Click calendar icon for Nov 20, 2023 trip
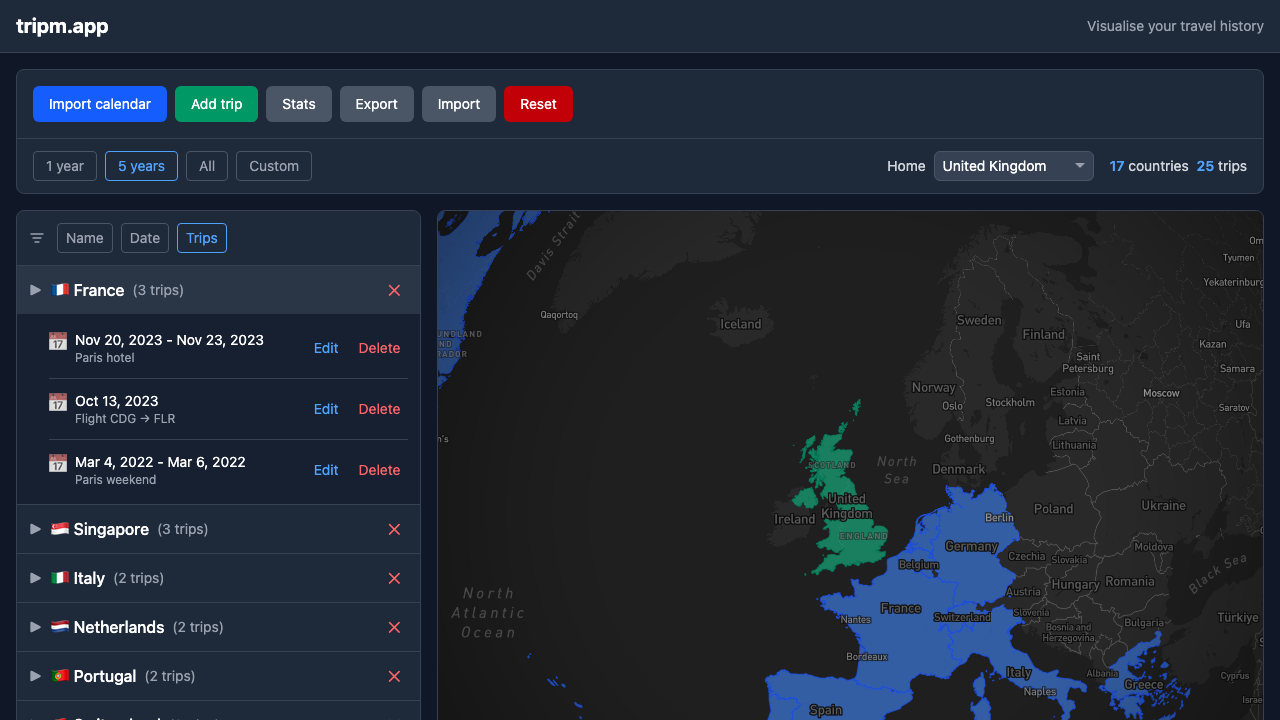This screenshot has width=1280, height=720. [x=58, y=341]
